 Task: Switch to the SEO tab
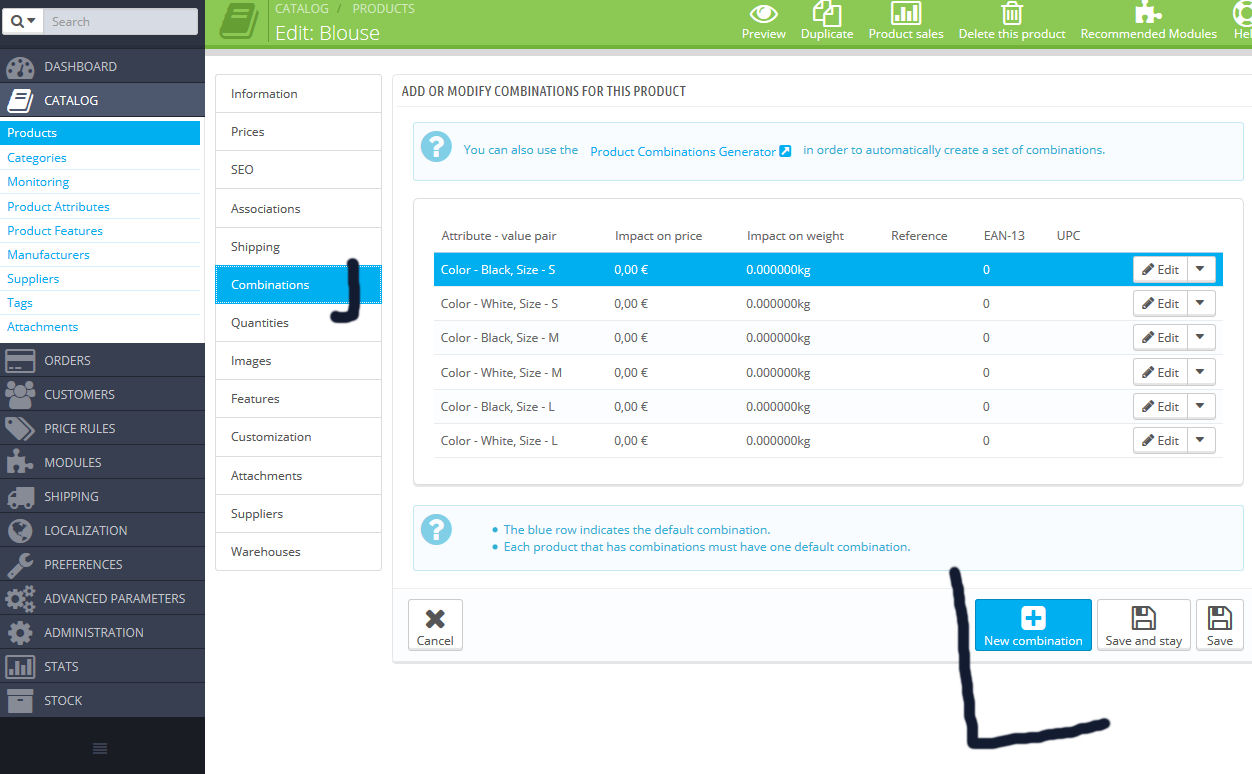pyautogui.click(x=298, y=170)
